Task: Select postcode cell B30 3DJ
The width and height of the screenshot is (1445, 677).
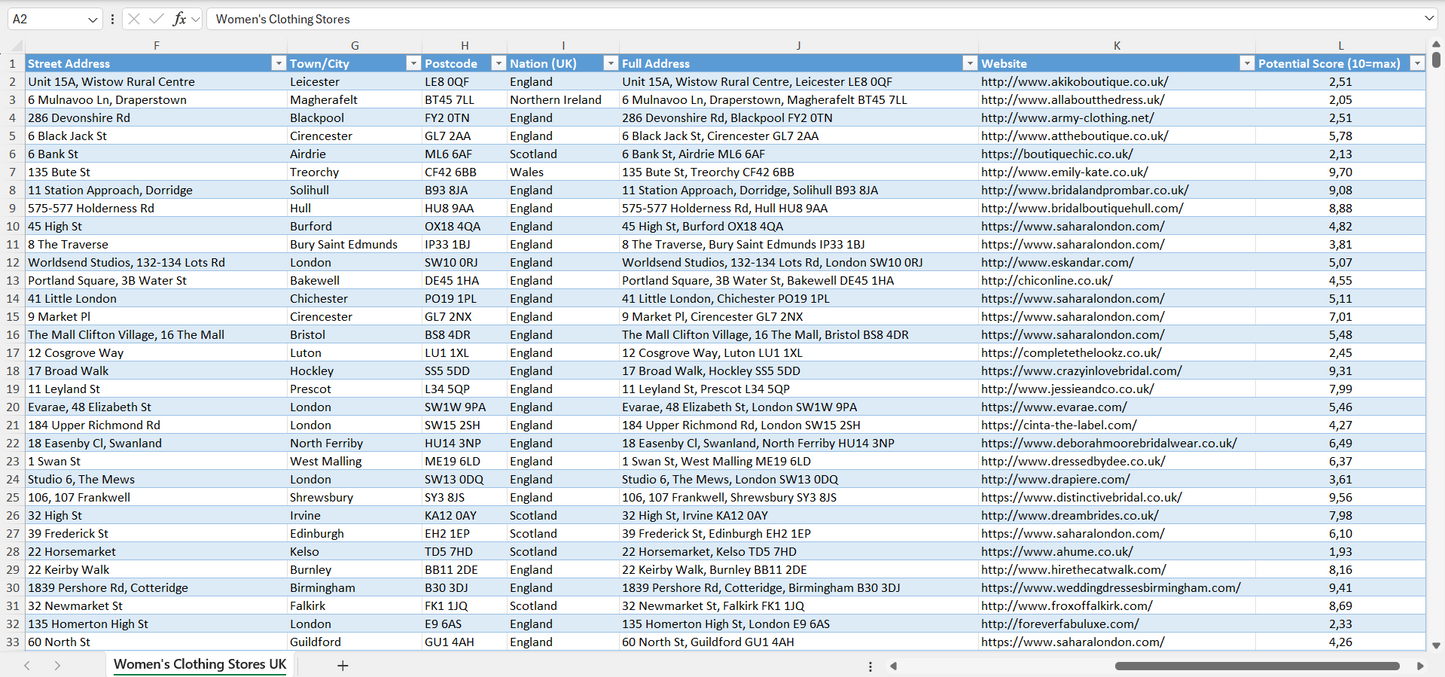Action: coord(465,588)
